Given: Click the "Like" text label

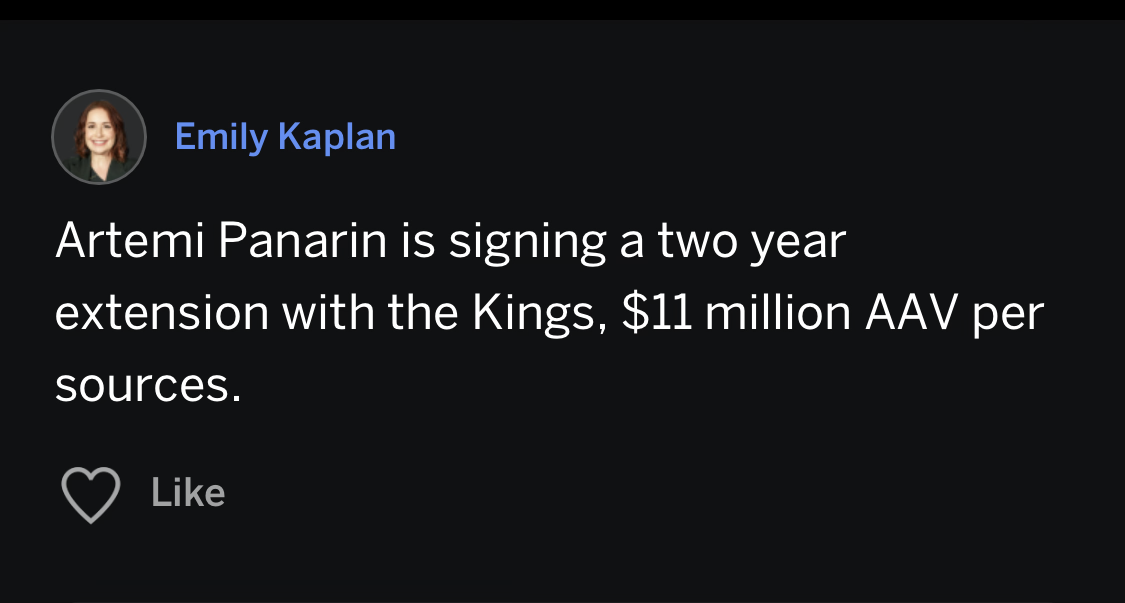Looking at the screenshot, I should [188, 493].
